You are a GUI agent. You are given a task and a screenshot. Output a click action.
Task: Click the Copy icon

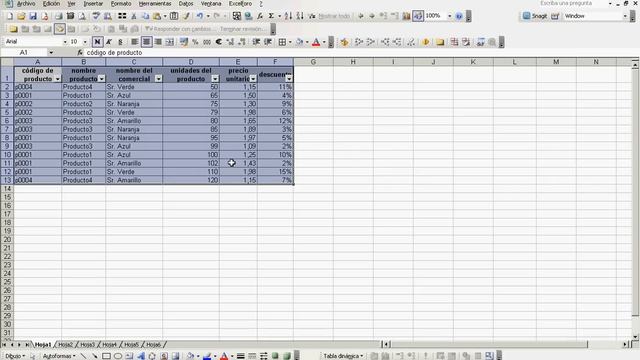click(145, 16)
